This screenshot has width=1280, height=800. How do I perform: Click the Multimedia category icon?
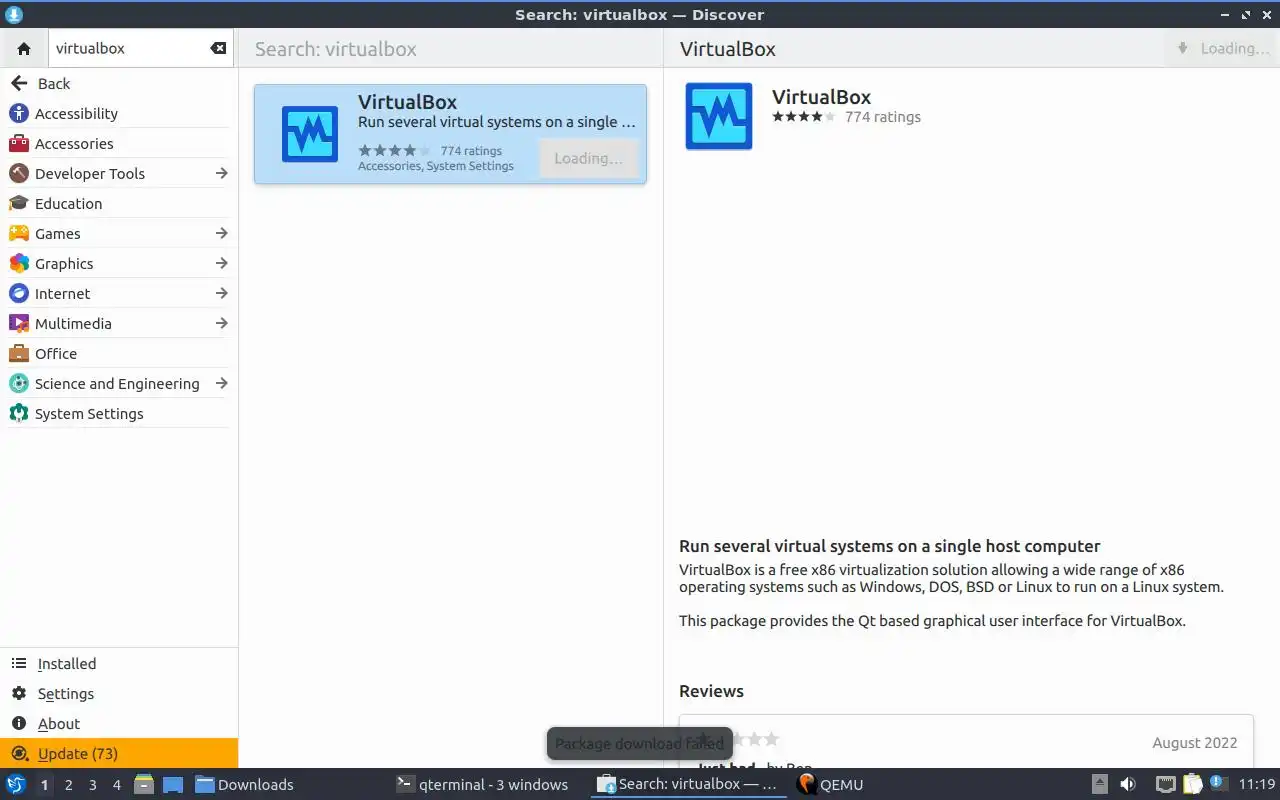19,323
